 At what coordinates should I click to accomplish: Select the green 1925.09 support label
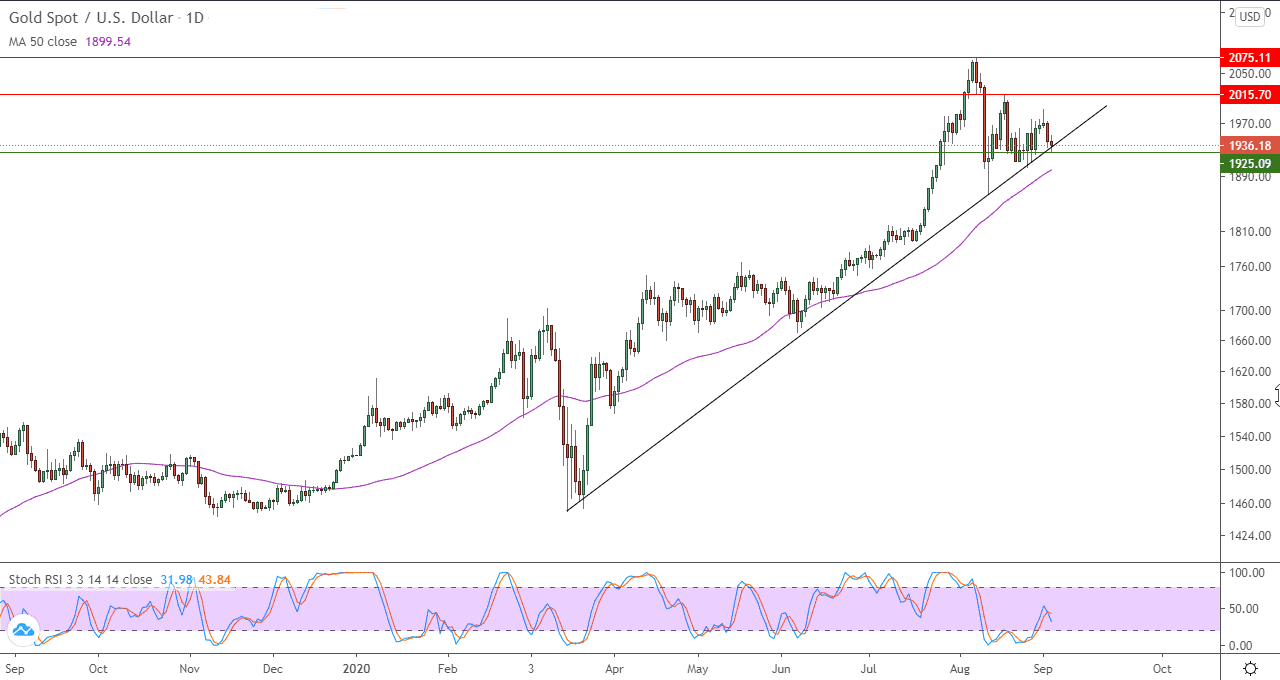point(1249,163)
